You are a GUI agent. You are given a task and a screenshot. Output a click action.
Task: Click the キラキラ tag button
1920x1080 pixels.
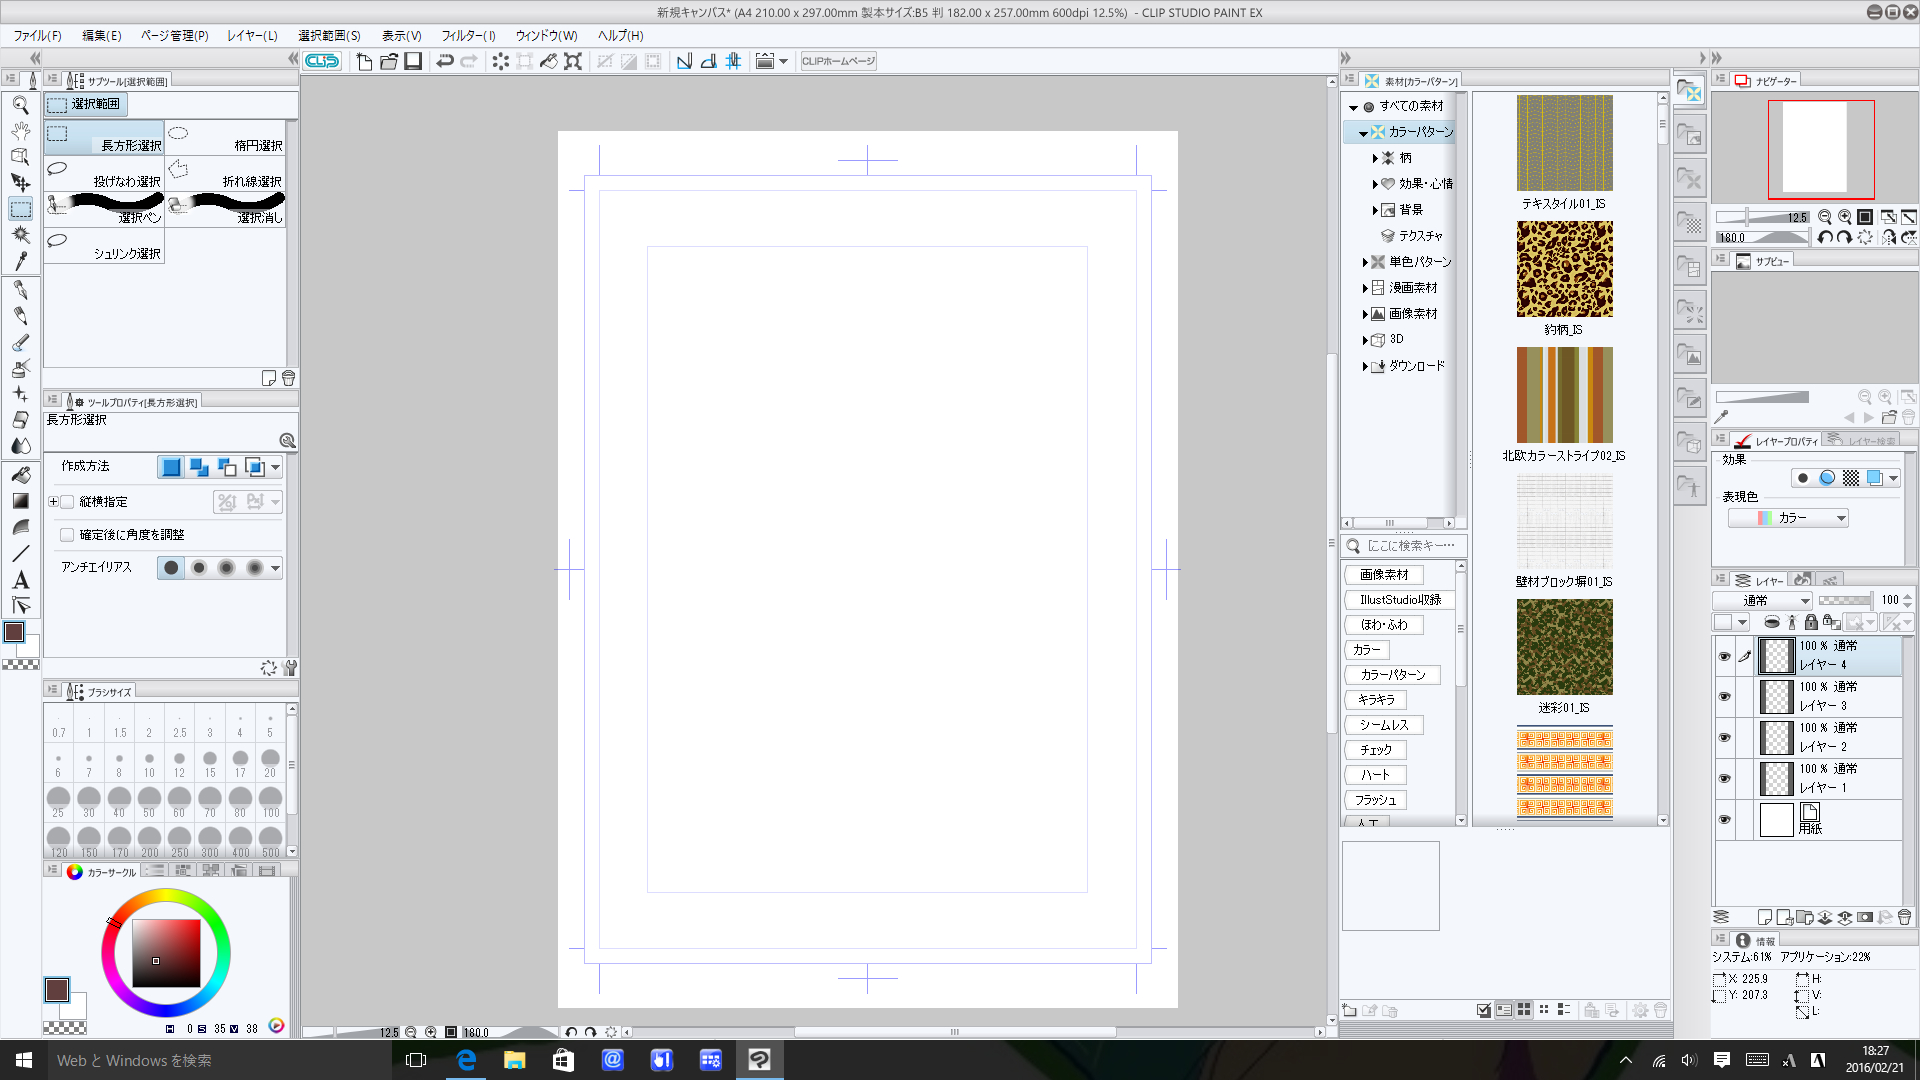point(1376,700)
